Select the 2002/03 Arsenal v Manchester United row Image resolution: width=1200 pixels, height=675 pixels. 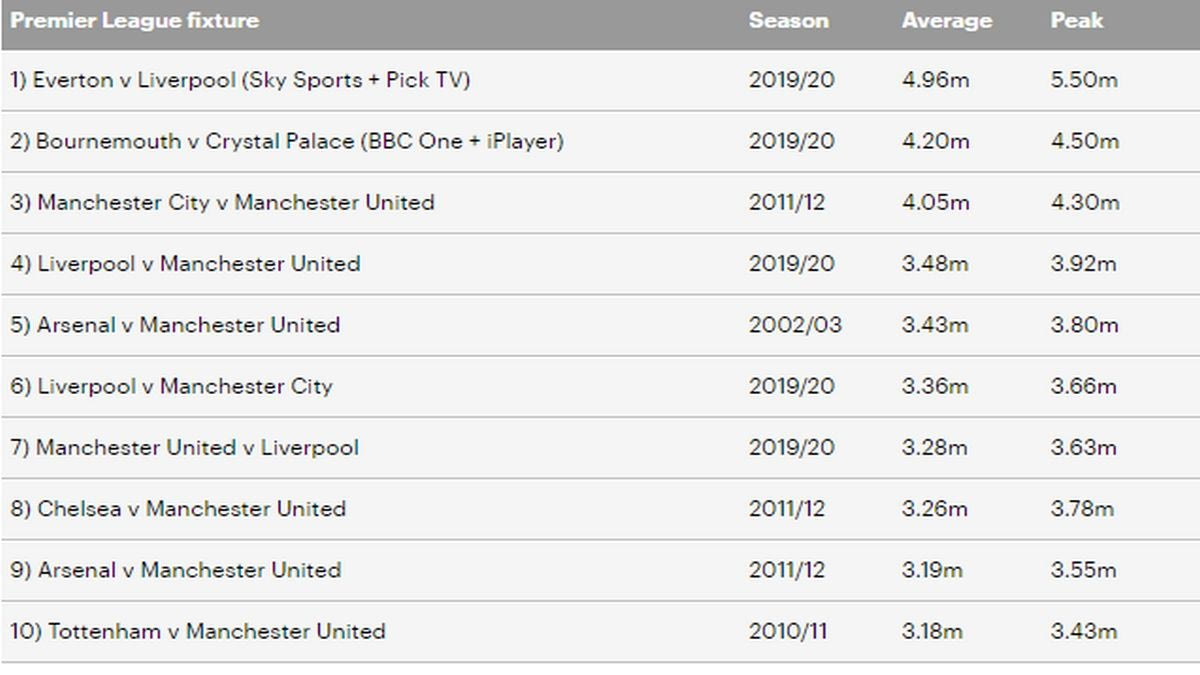point(175,325)
